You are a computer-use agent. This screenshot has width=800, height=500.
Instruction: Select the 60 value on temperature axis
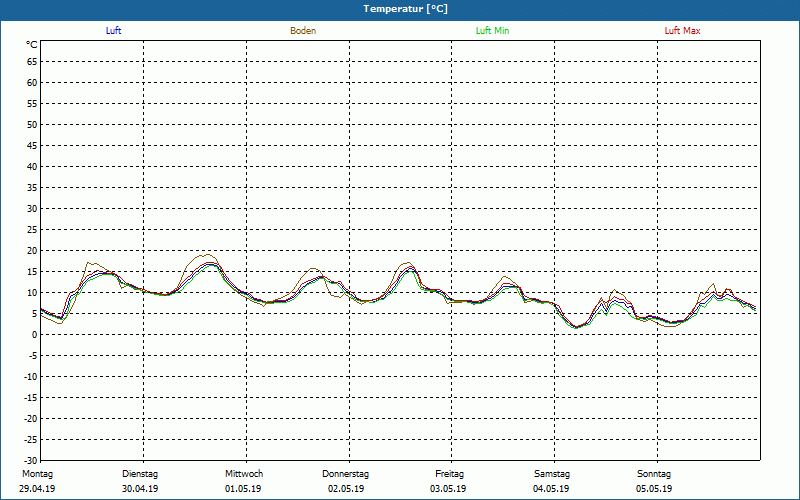[x=32, y=83]
